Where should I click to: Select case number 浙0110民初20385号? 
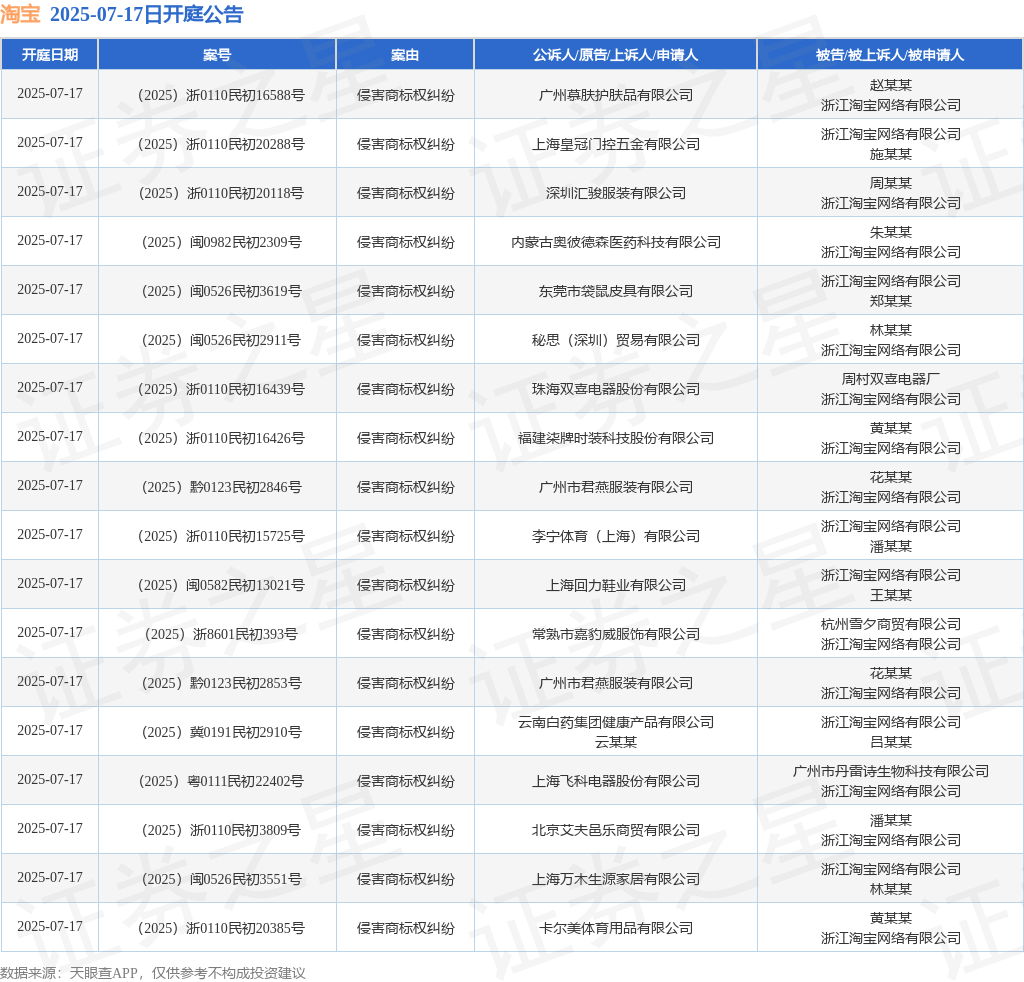click(221, 928)
